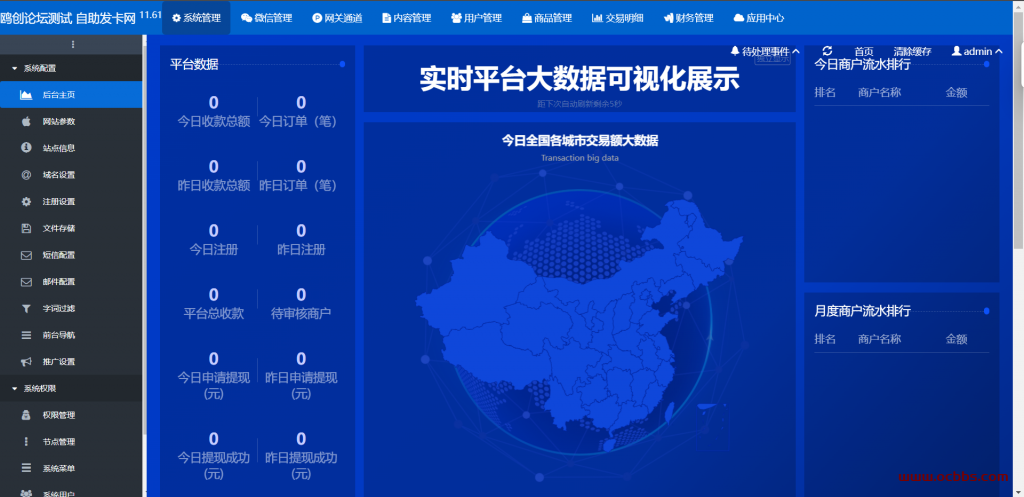
Task: Click the icon beside 权限管理
Action: [x=26, y=415]
